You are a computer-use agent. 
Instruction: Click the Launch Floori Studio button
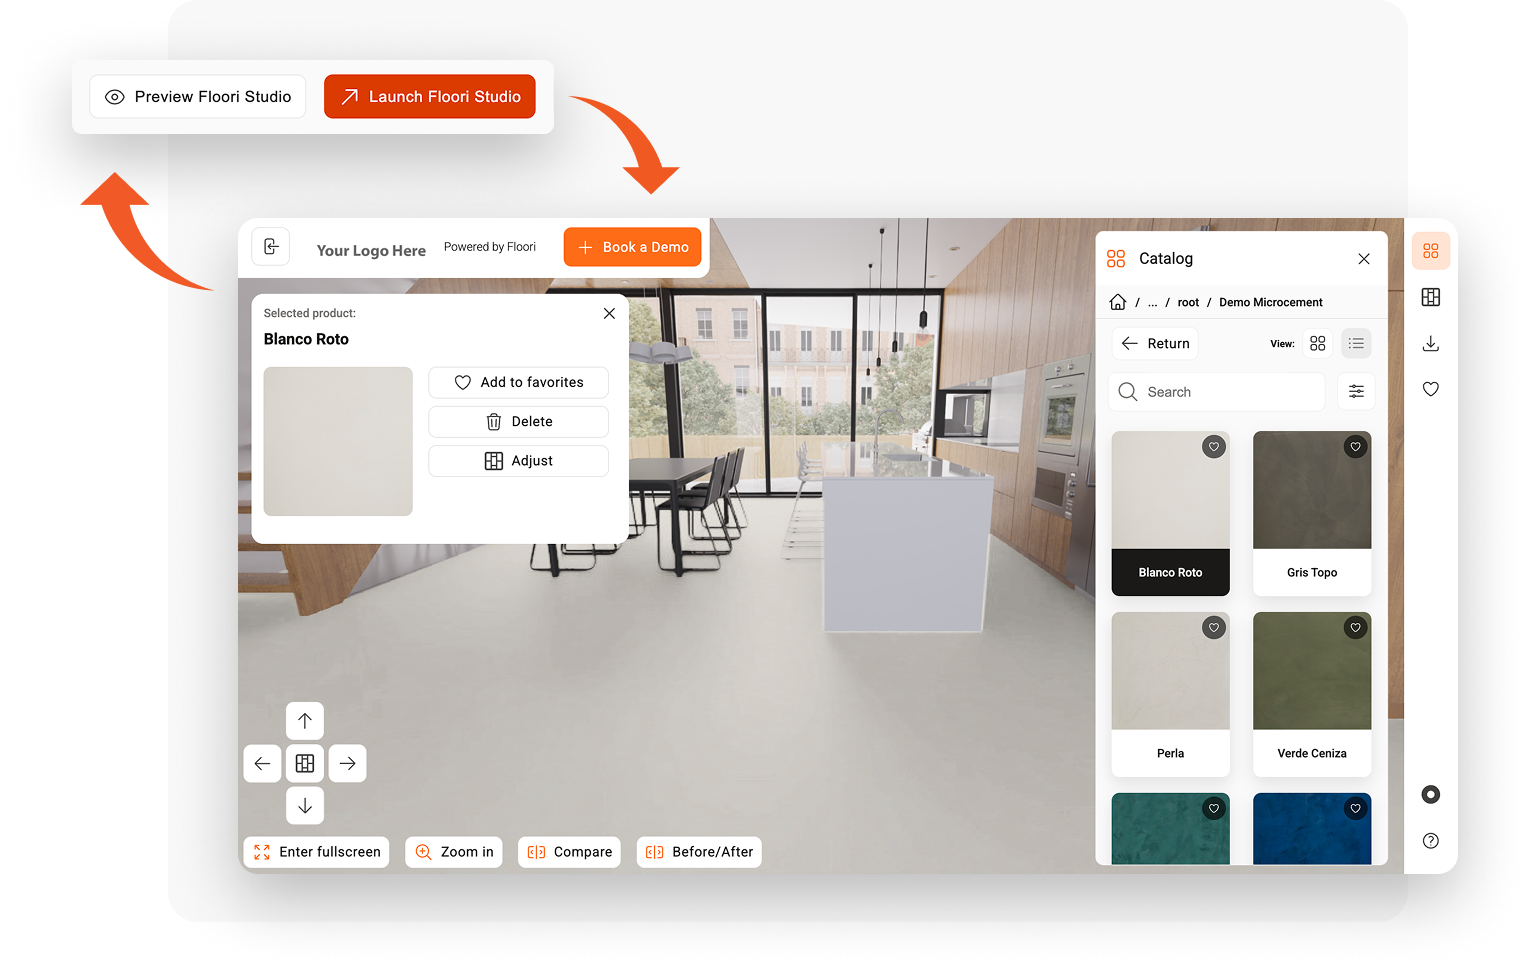click(x=430, y=97)
